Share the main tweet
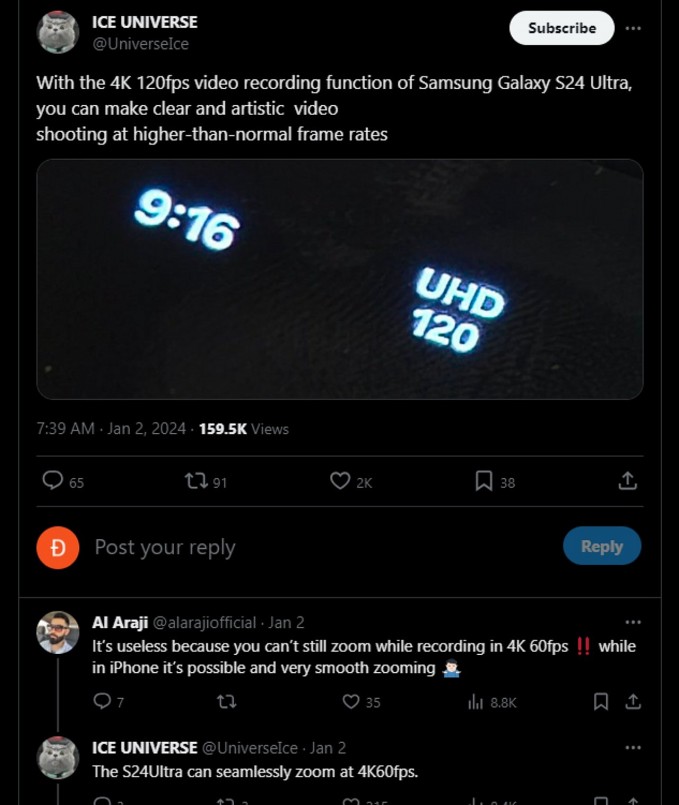Screen dimensions: 679x805 (x=627, y=481)
